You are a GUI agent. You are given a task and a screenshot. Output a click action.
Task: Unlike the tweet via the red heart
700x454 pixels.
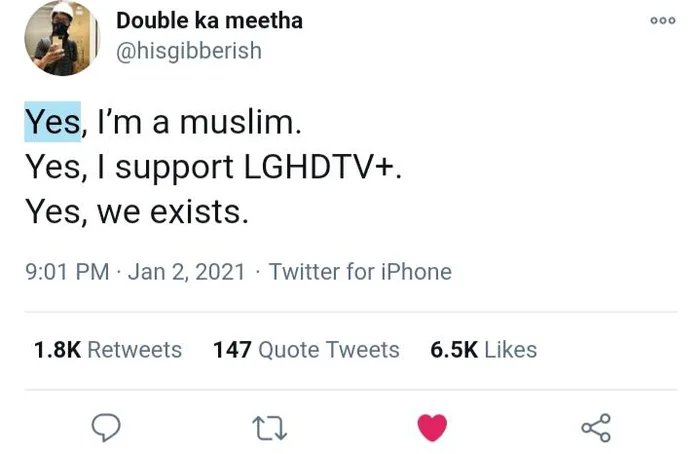coord(432,428)
